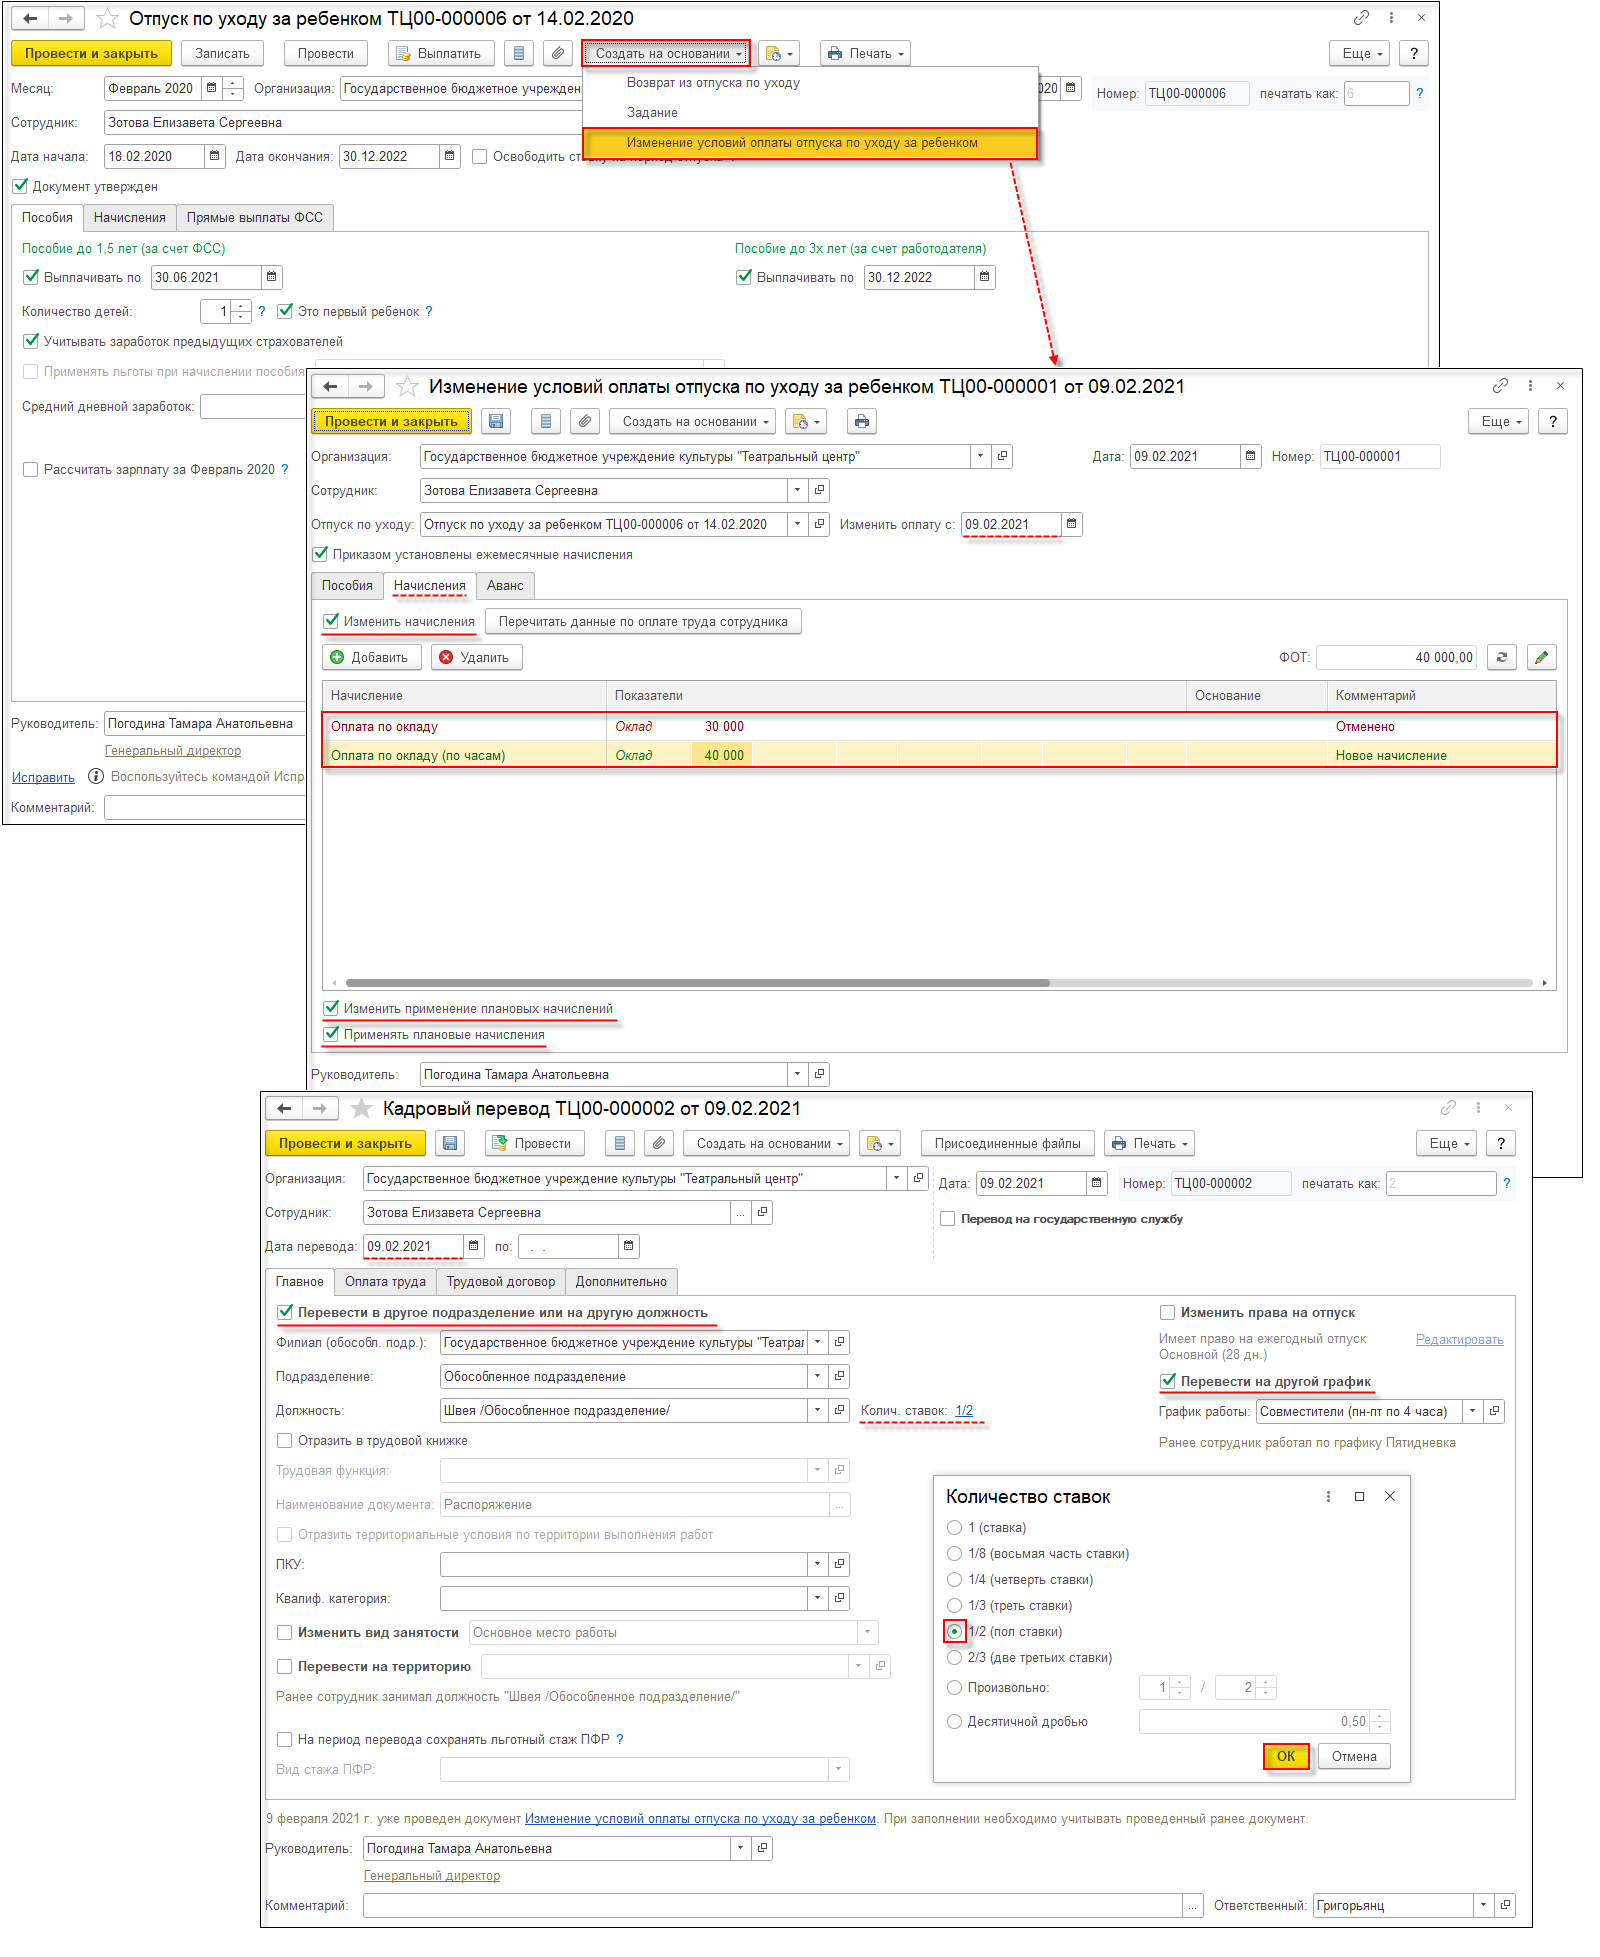Screen dimensions: 1600x1957
Task: Open Трудовой договор tab
Action: tap(501, 1281)
